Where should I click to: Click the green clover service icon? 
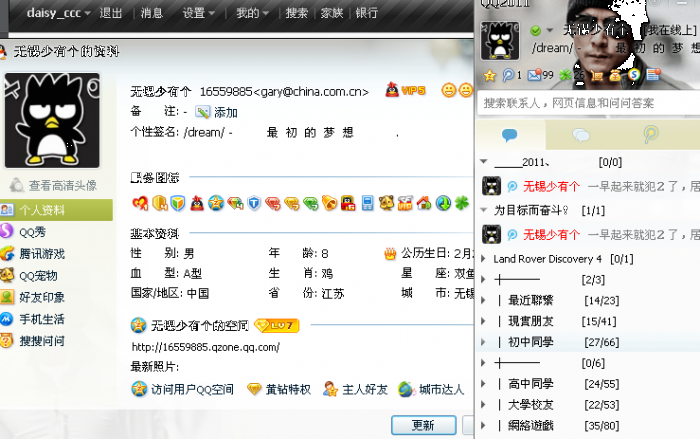462,203
